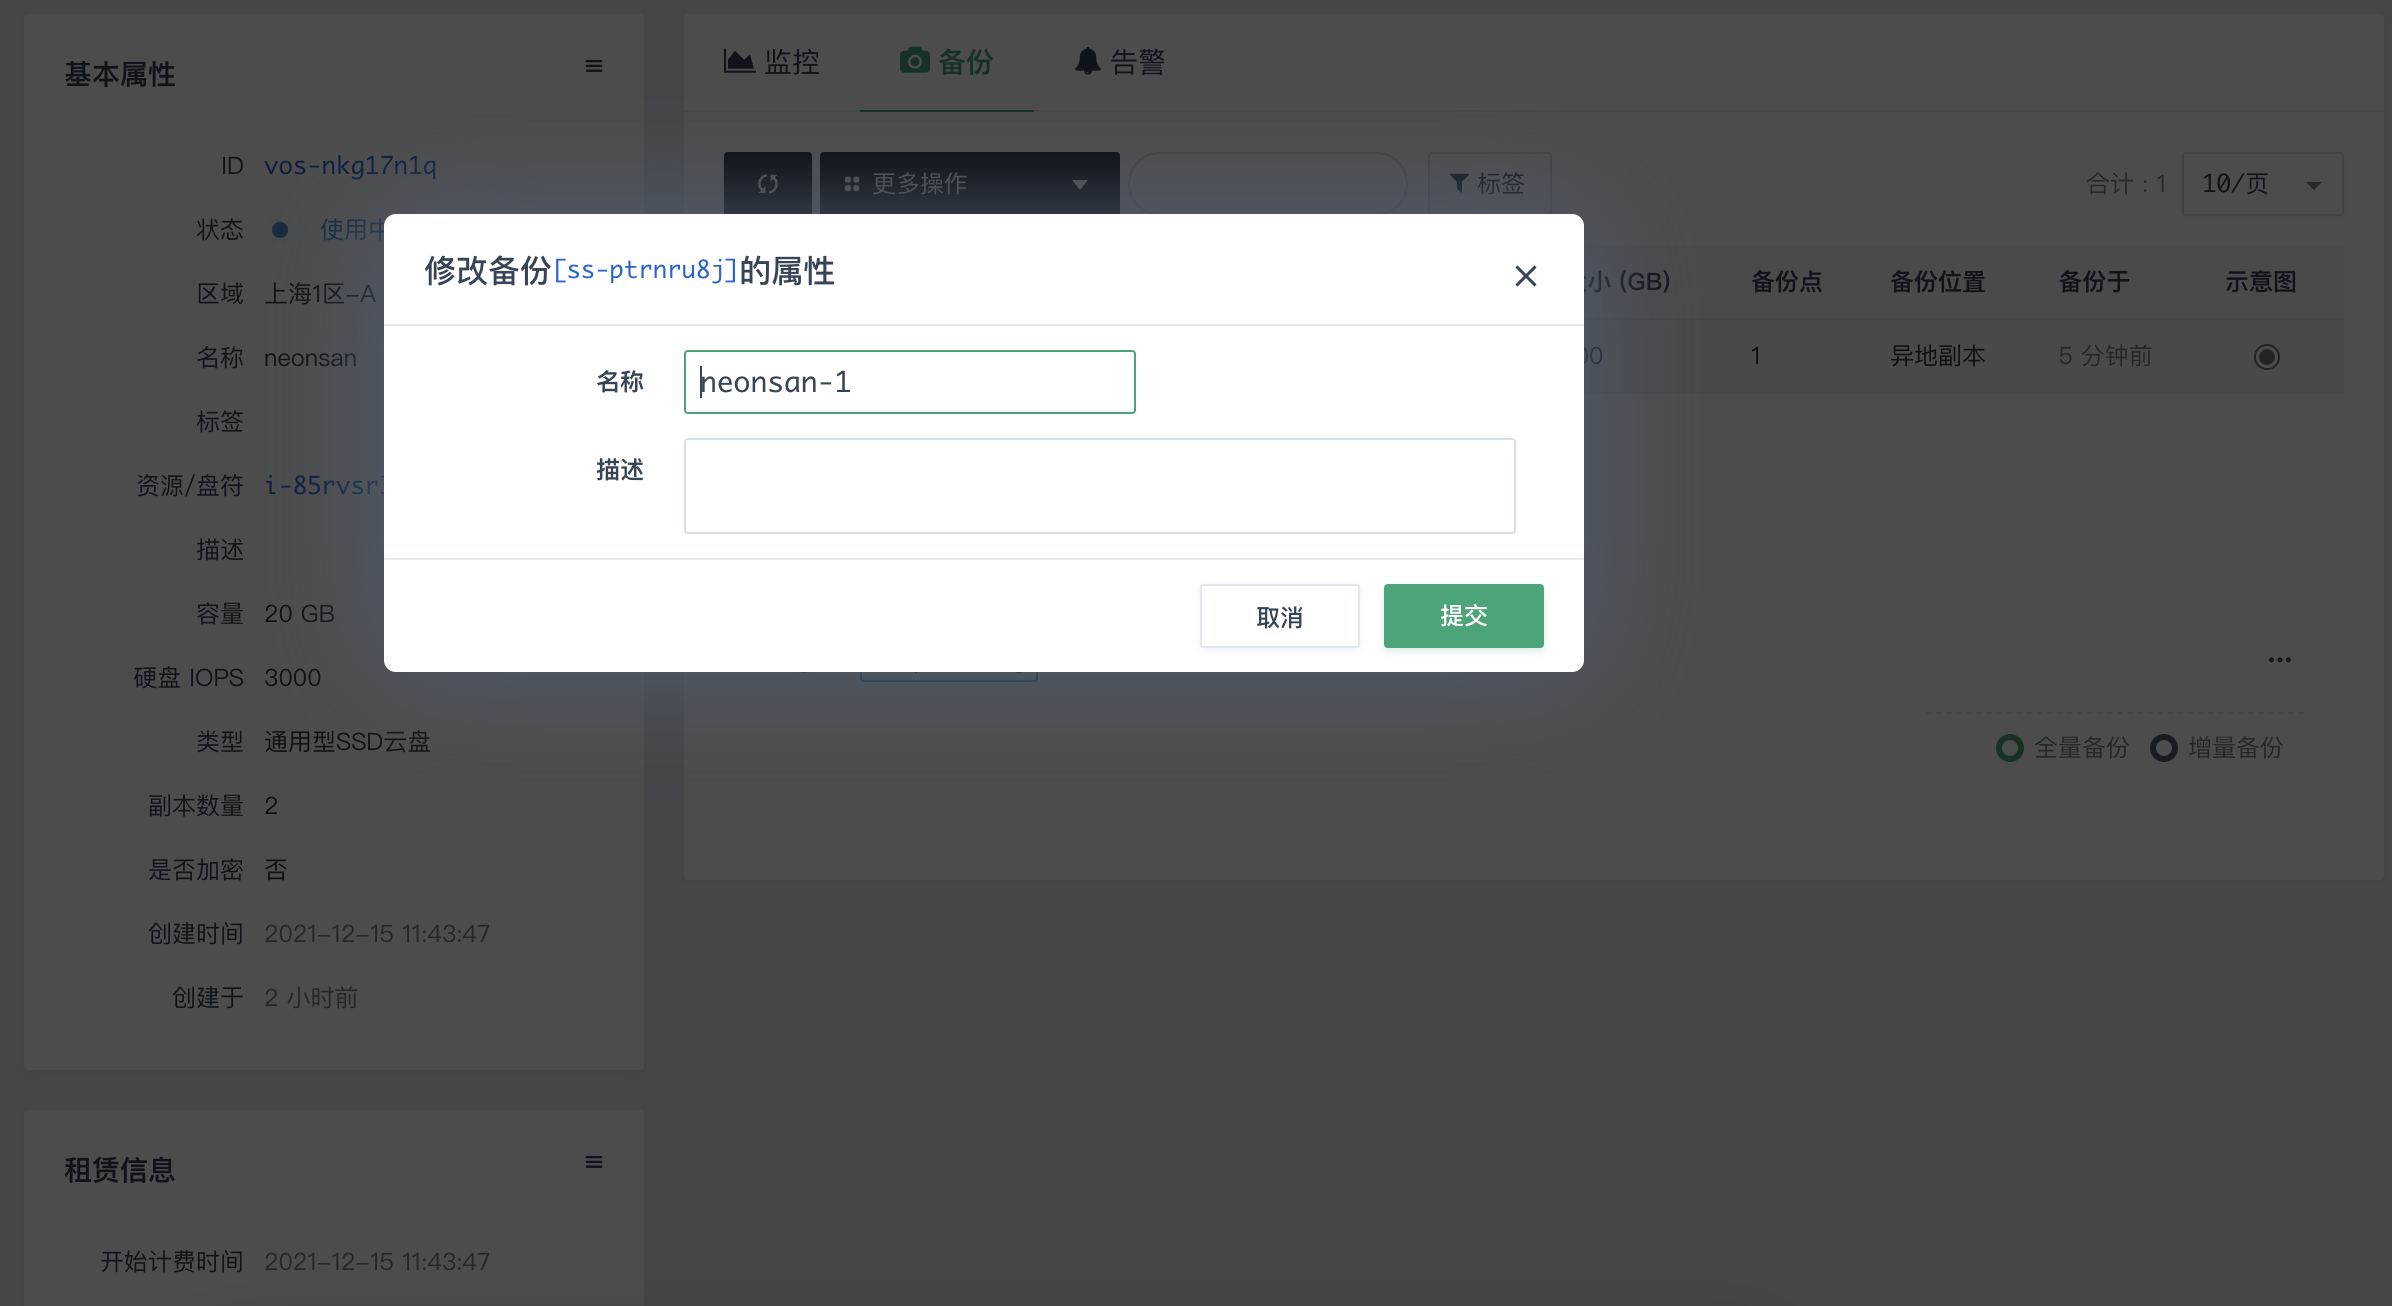
Task: Click the 2 小时前 created value
Action: click(311, 998)
